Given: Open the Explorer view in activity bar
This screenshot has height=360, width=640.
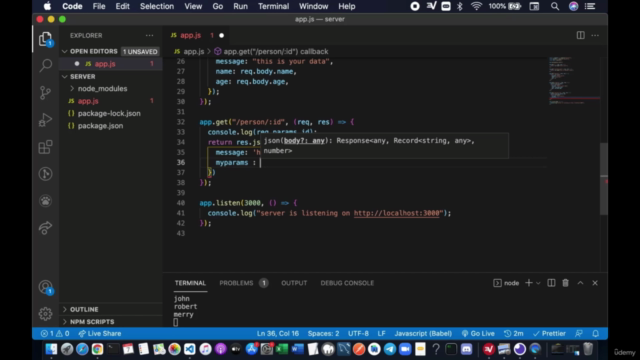Looking at the screenshot, I should coord(45,39).
